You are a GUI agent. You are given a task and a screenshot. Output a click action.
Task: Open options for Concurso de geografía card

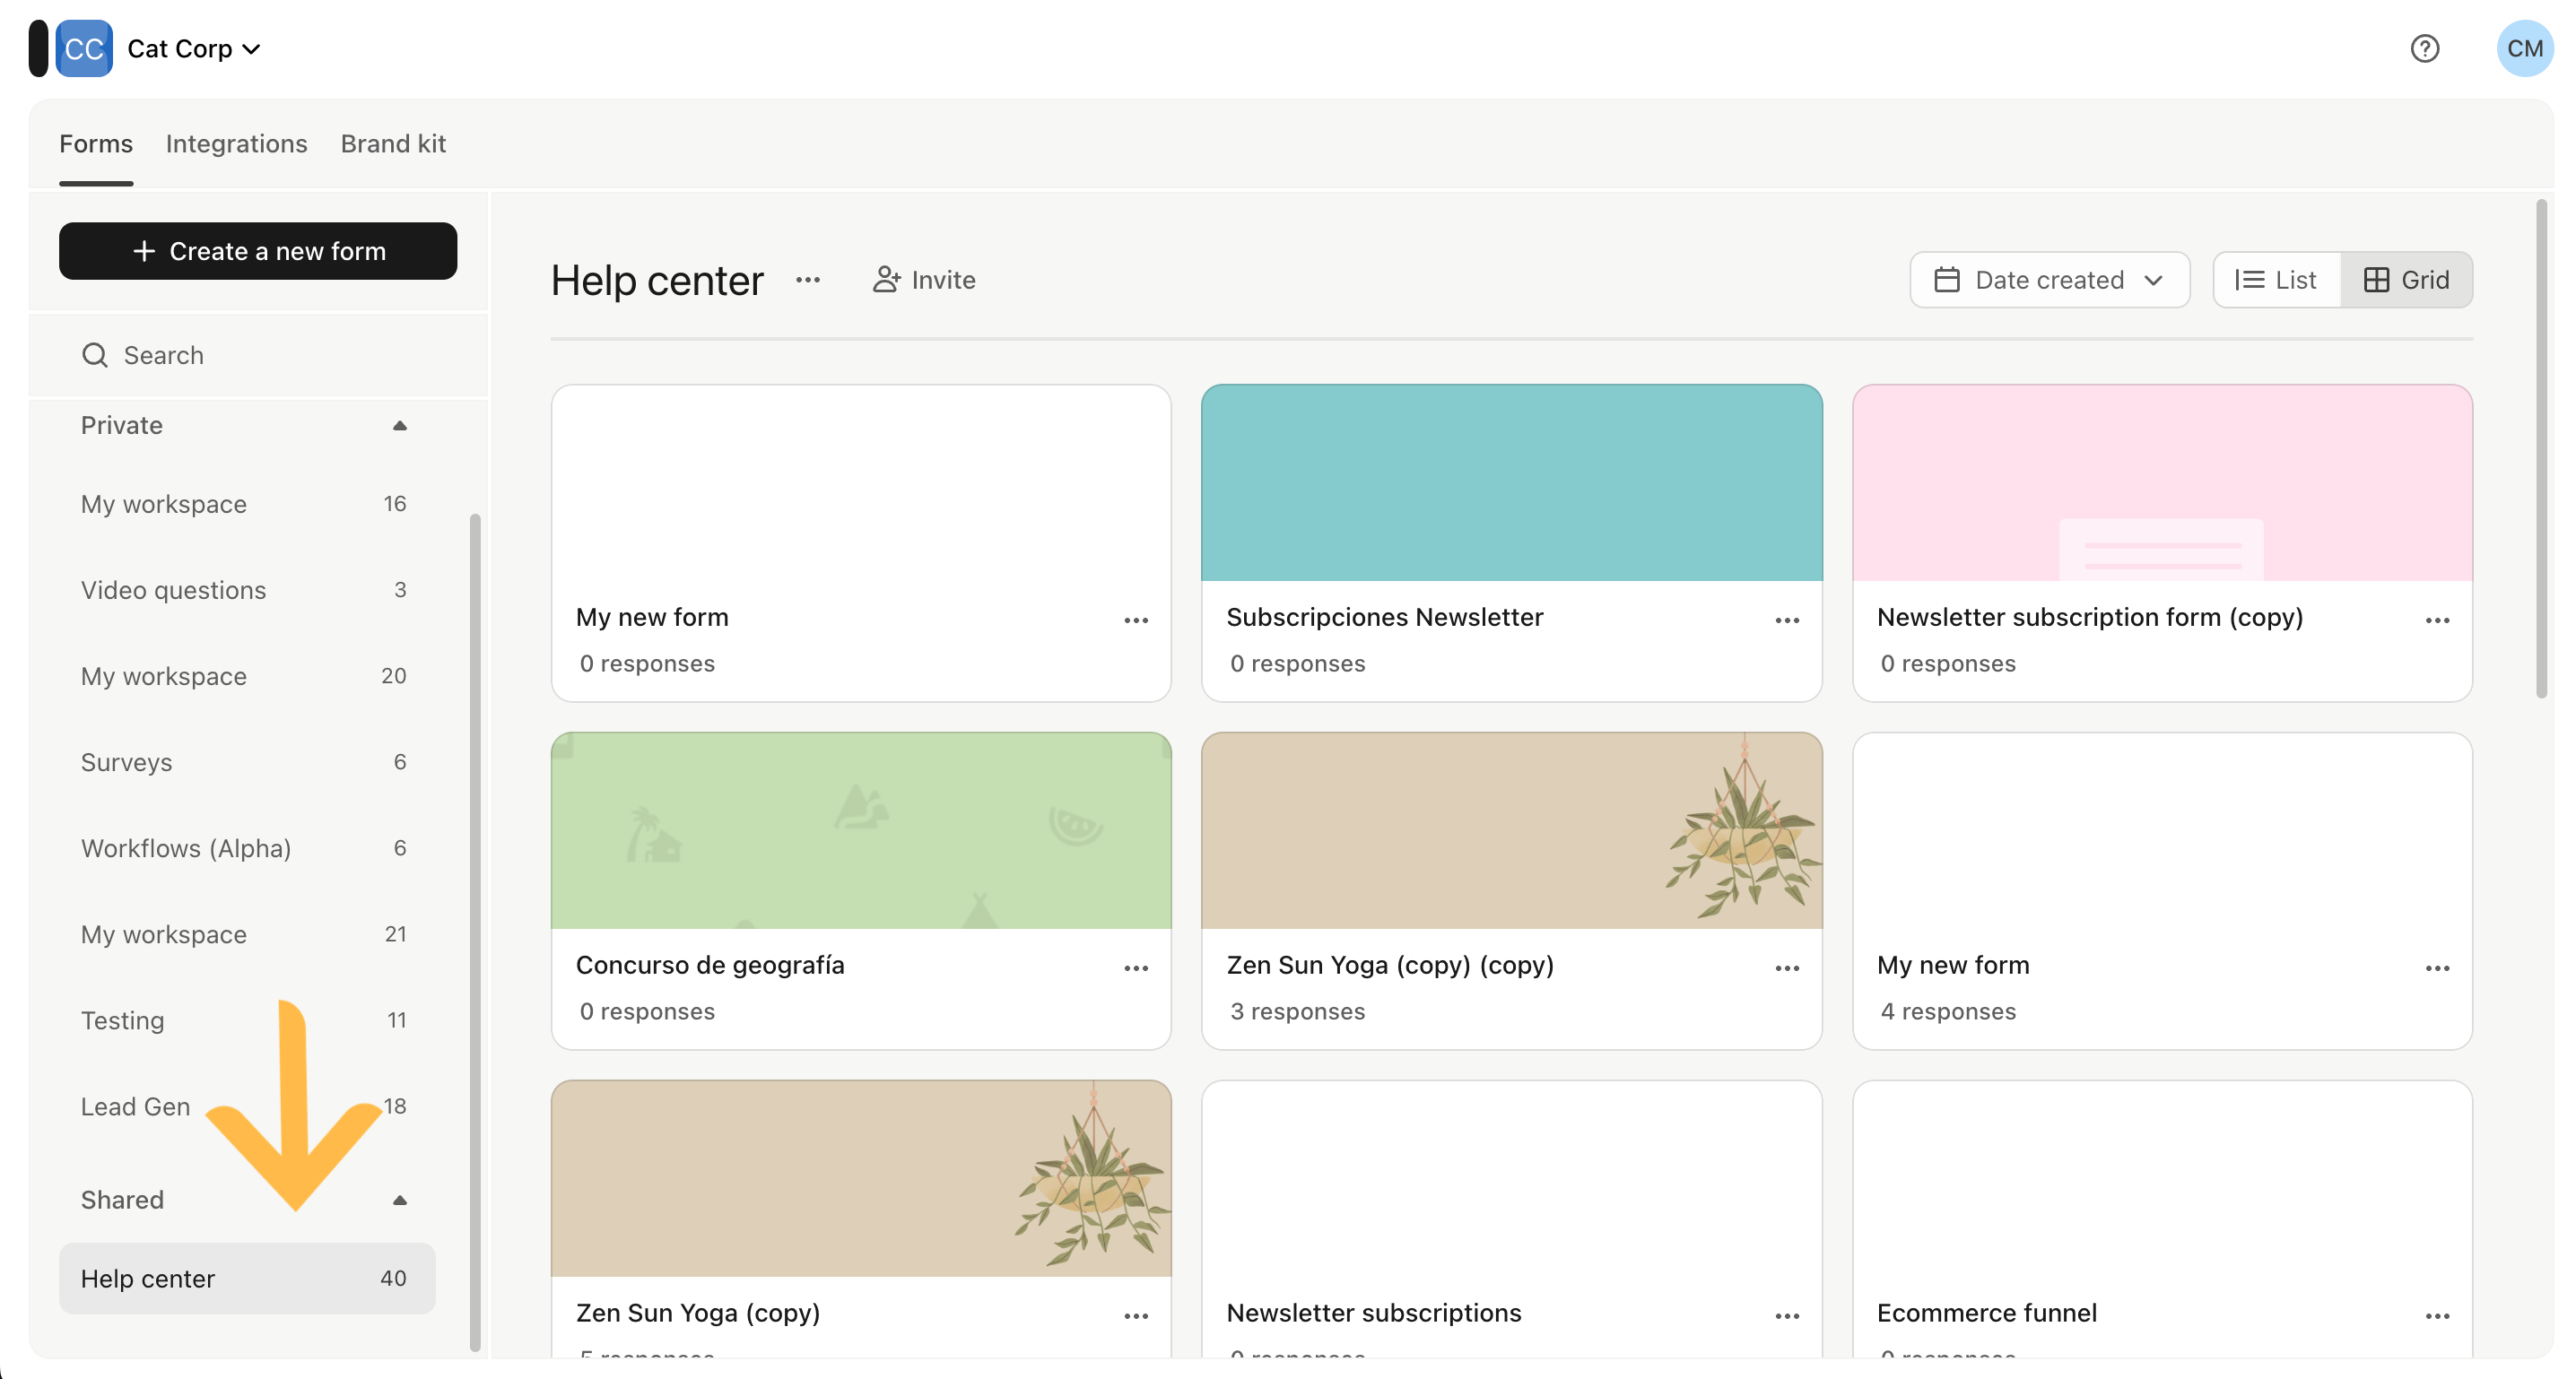pyautogui.click(x=1136, y=968)
